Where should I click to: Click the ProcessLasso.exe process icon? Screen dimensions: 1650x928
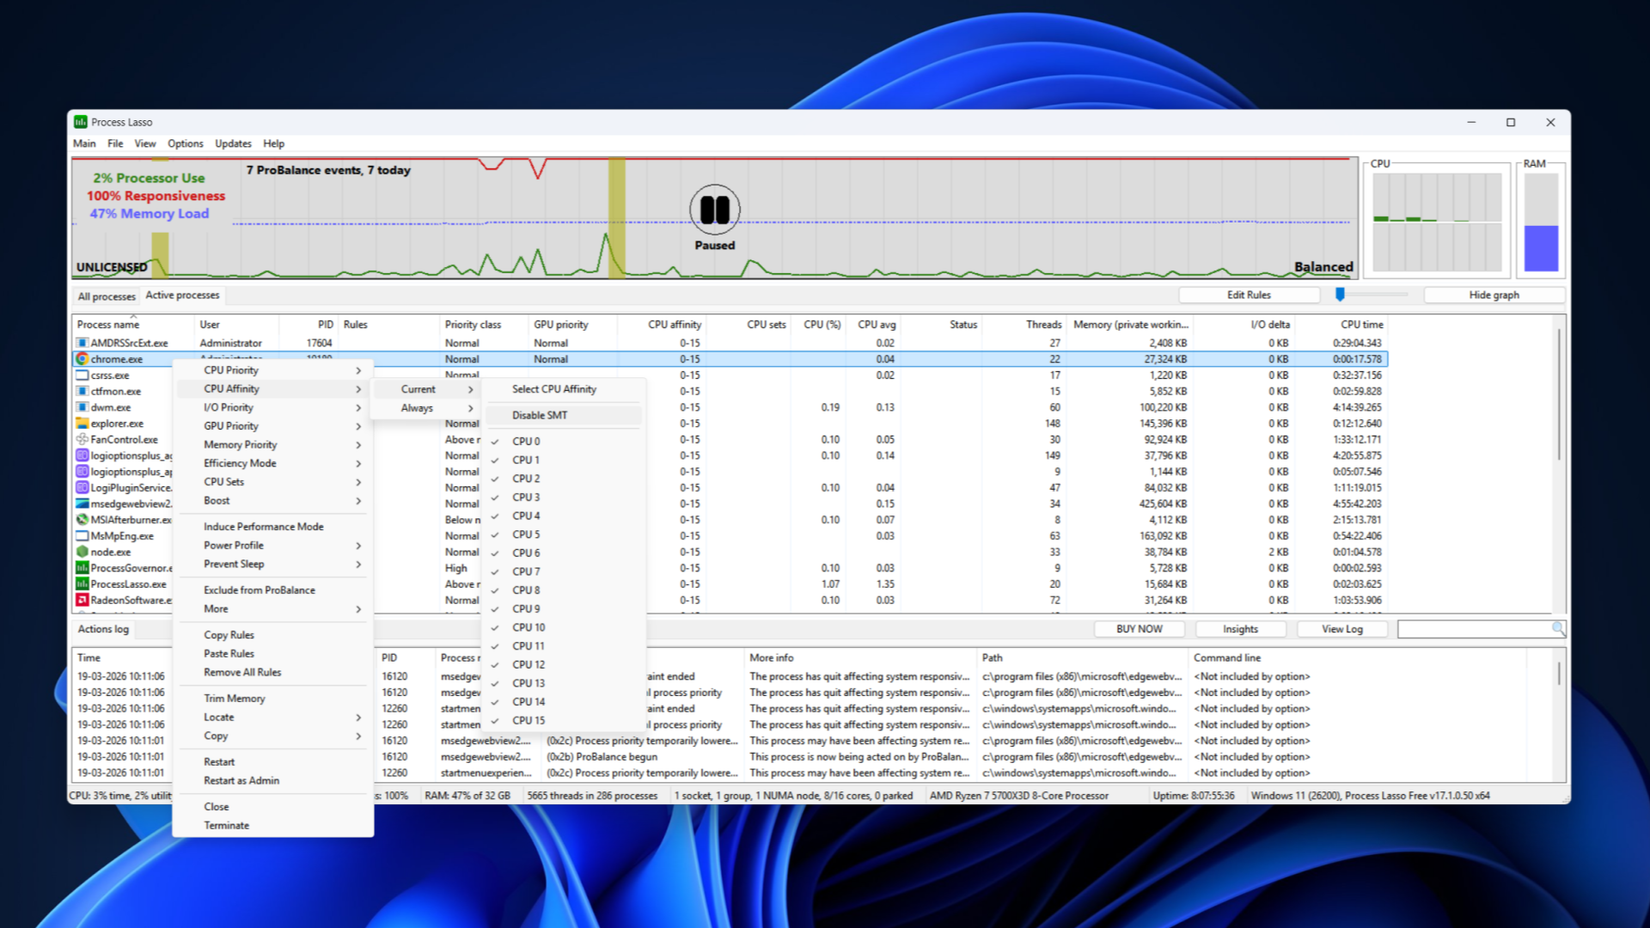(x=84, y=584)
